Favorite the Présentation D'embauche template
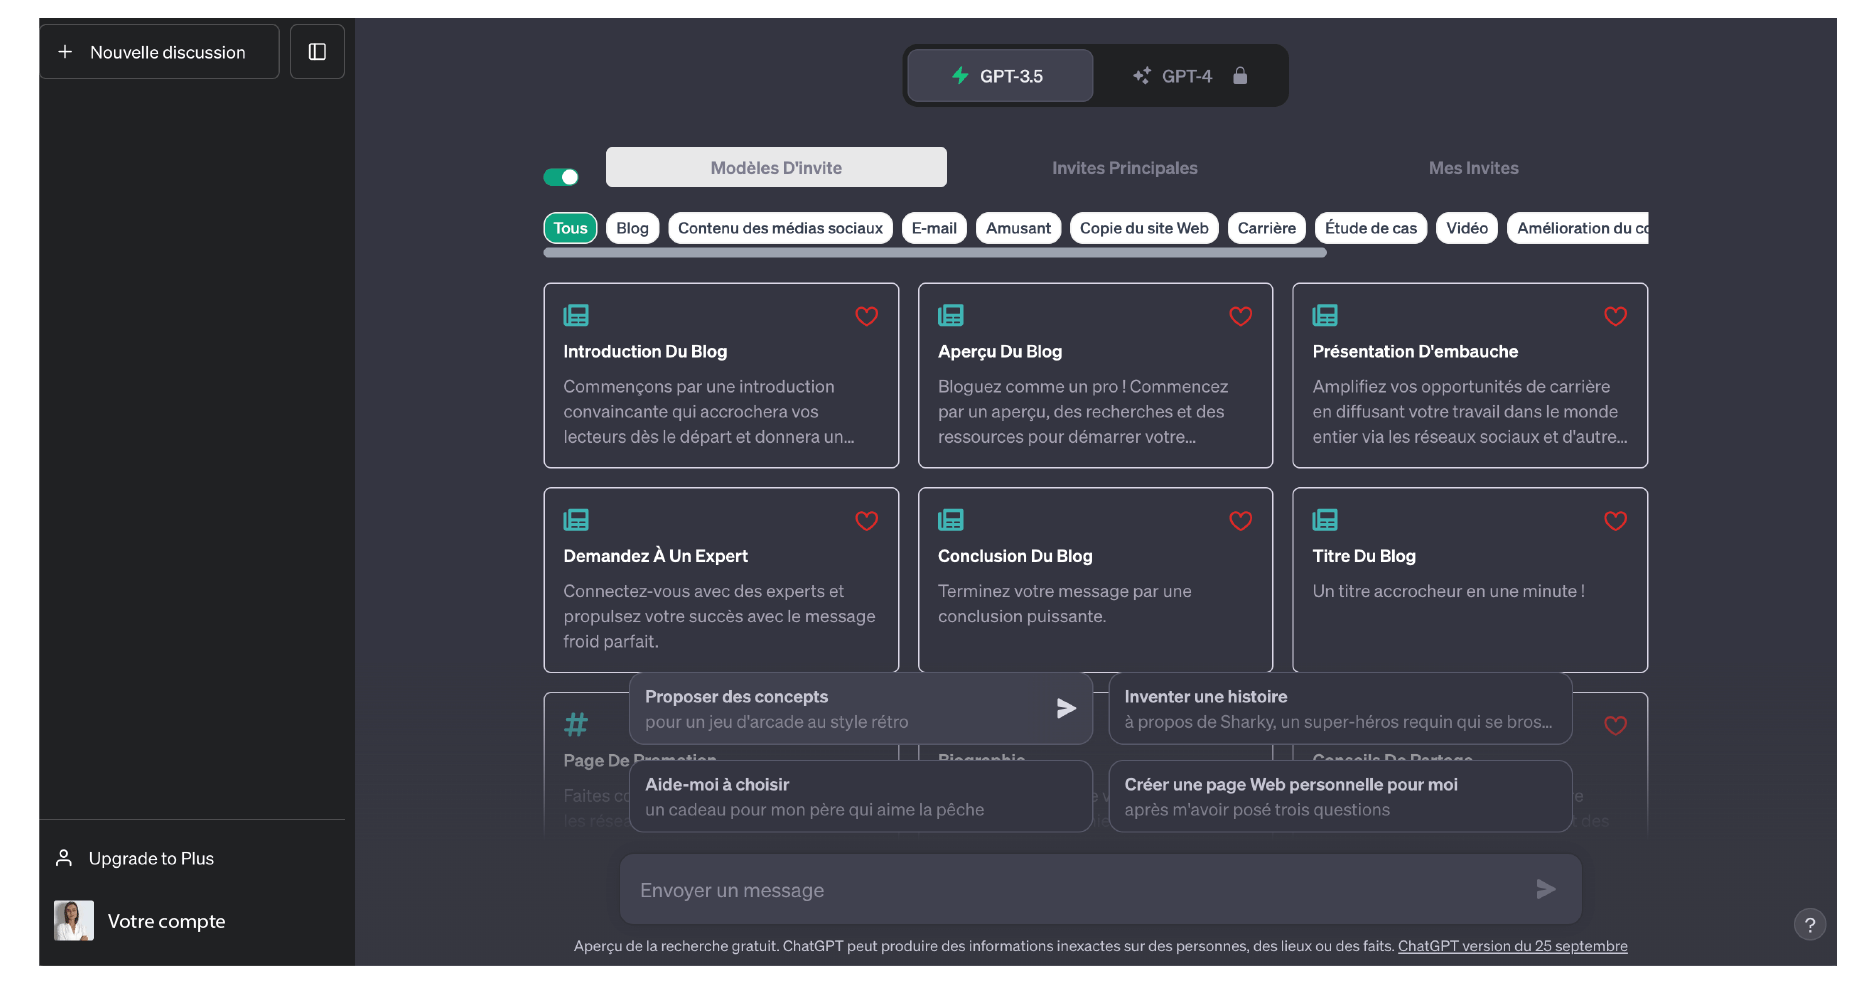The height and width of the screenshot is (984, 1876). pyautogui.click(x=1615, y=316)
